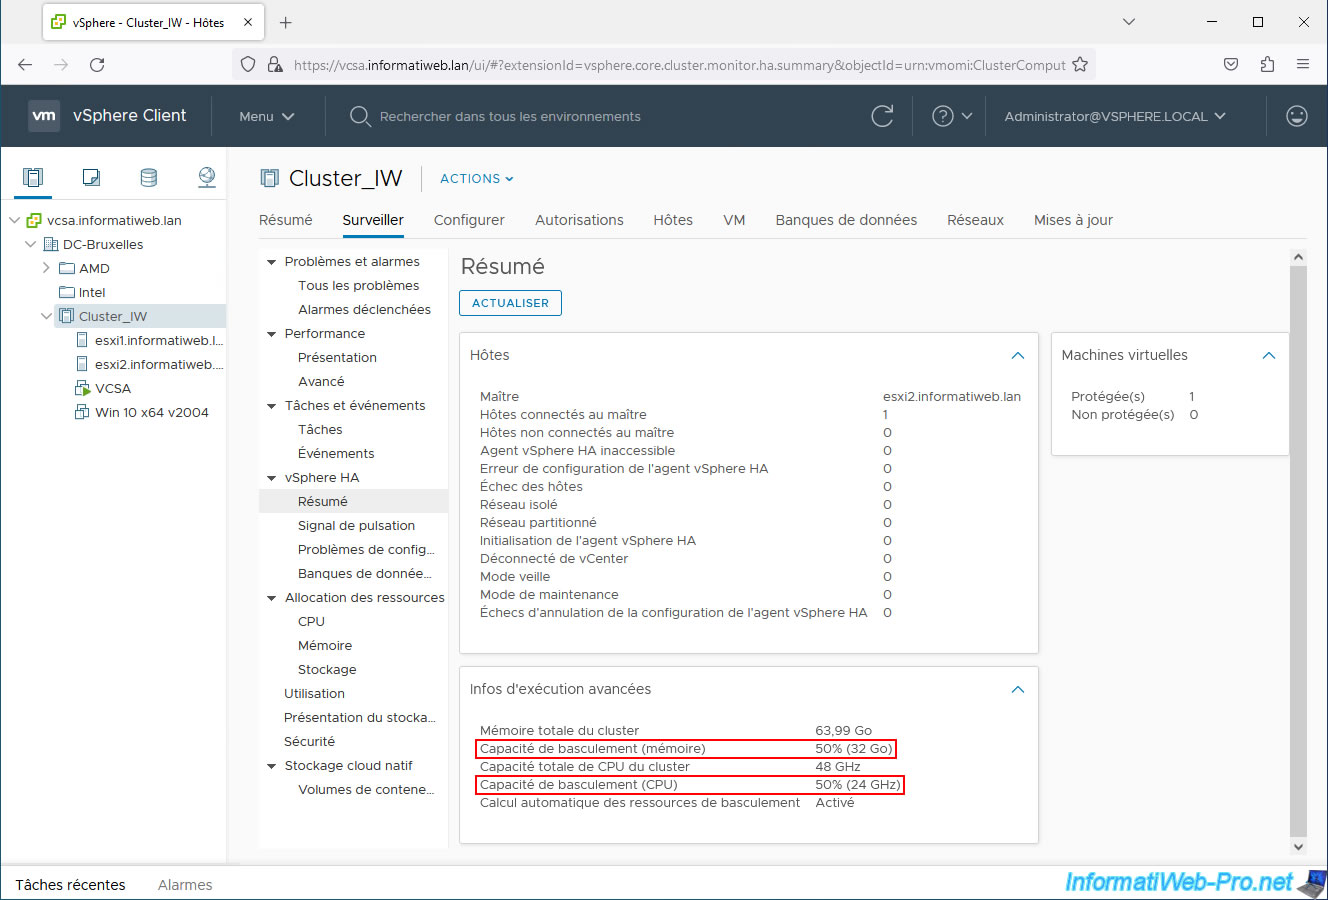Image resolution: width=1328 pixels, height=900 pixels.
Task: Close the vSphere browser tab
Action: pos(249,22)
